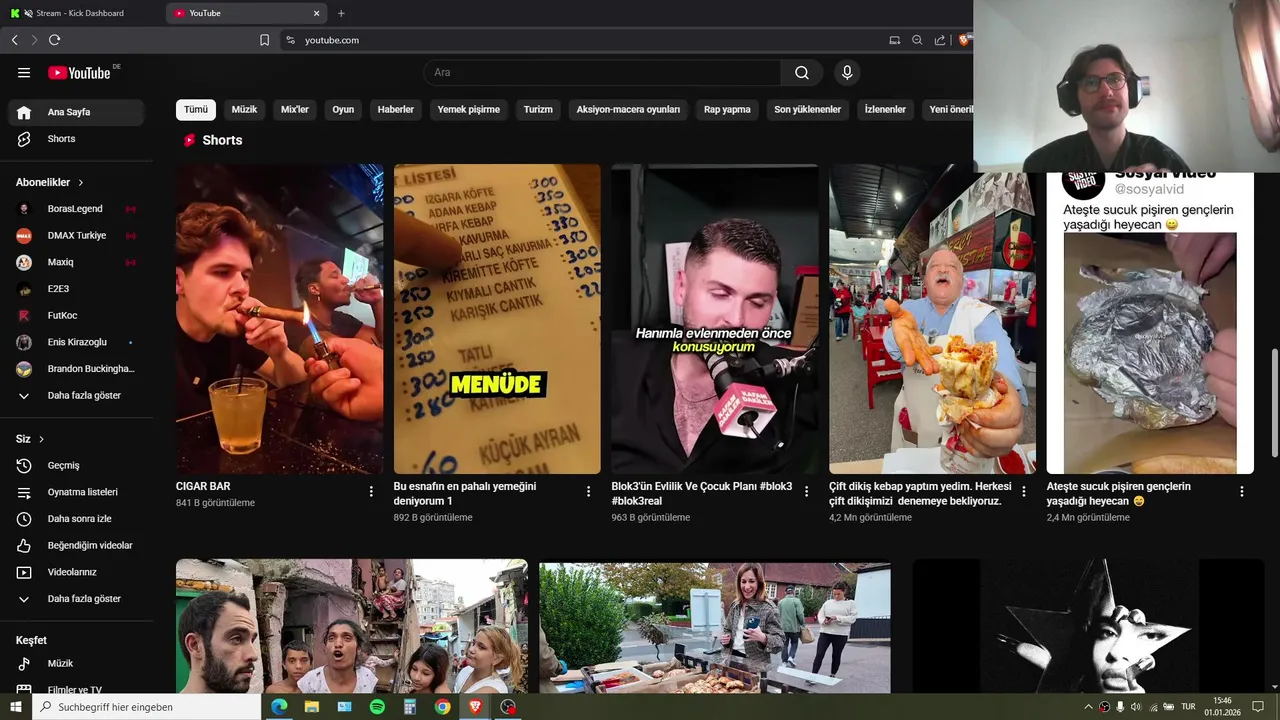Open the Brave Shields lion icon

pyautogui.click(x=964, y=40)
